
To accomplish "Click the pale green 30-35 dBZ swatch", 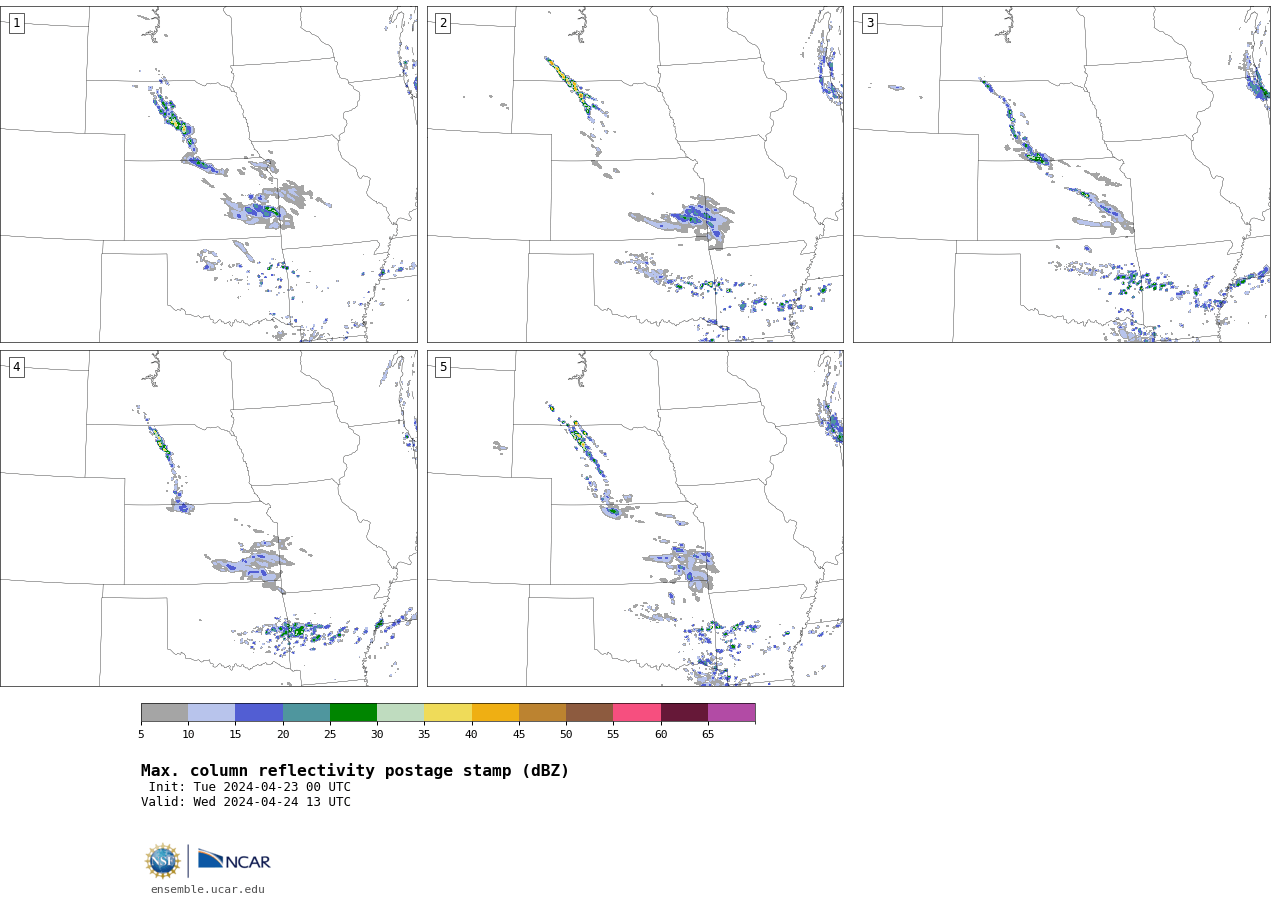I will click(x=400, y=713).
